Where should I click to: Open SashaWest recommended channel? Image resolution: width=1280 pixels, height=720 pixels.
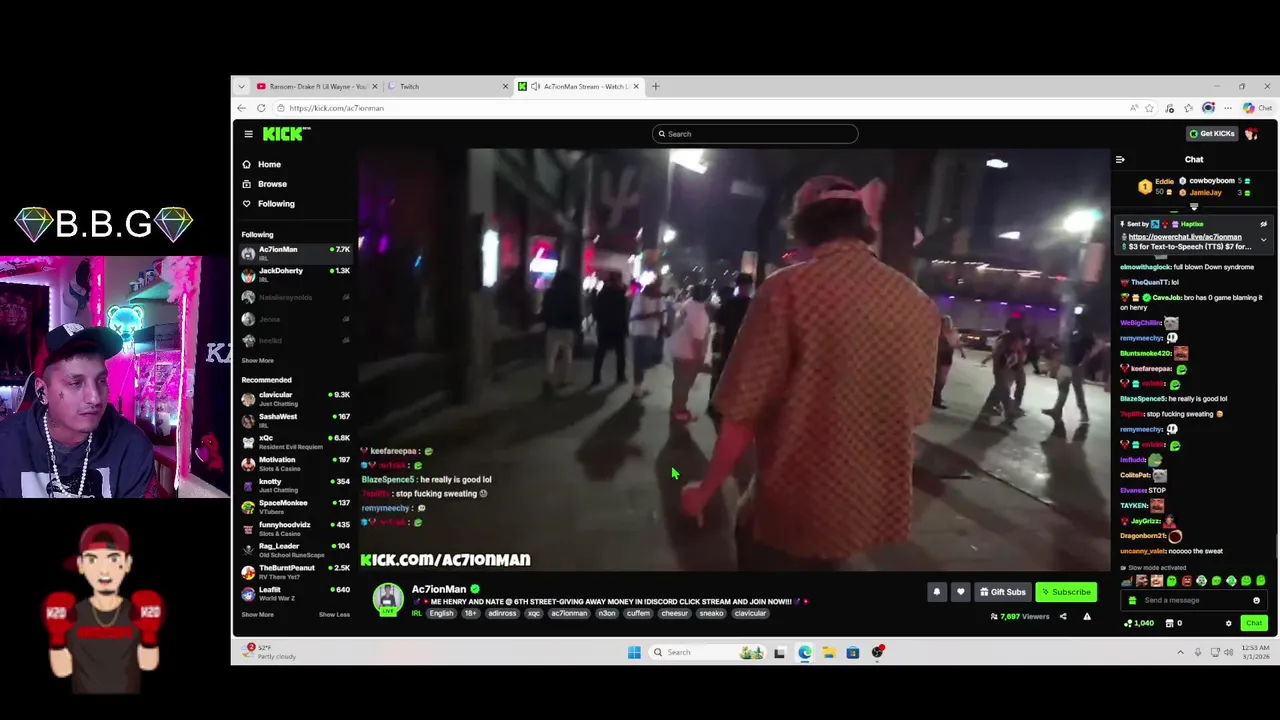tap(295, 420)
